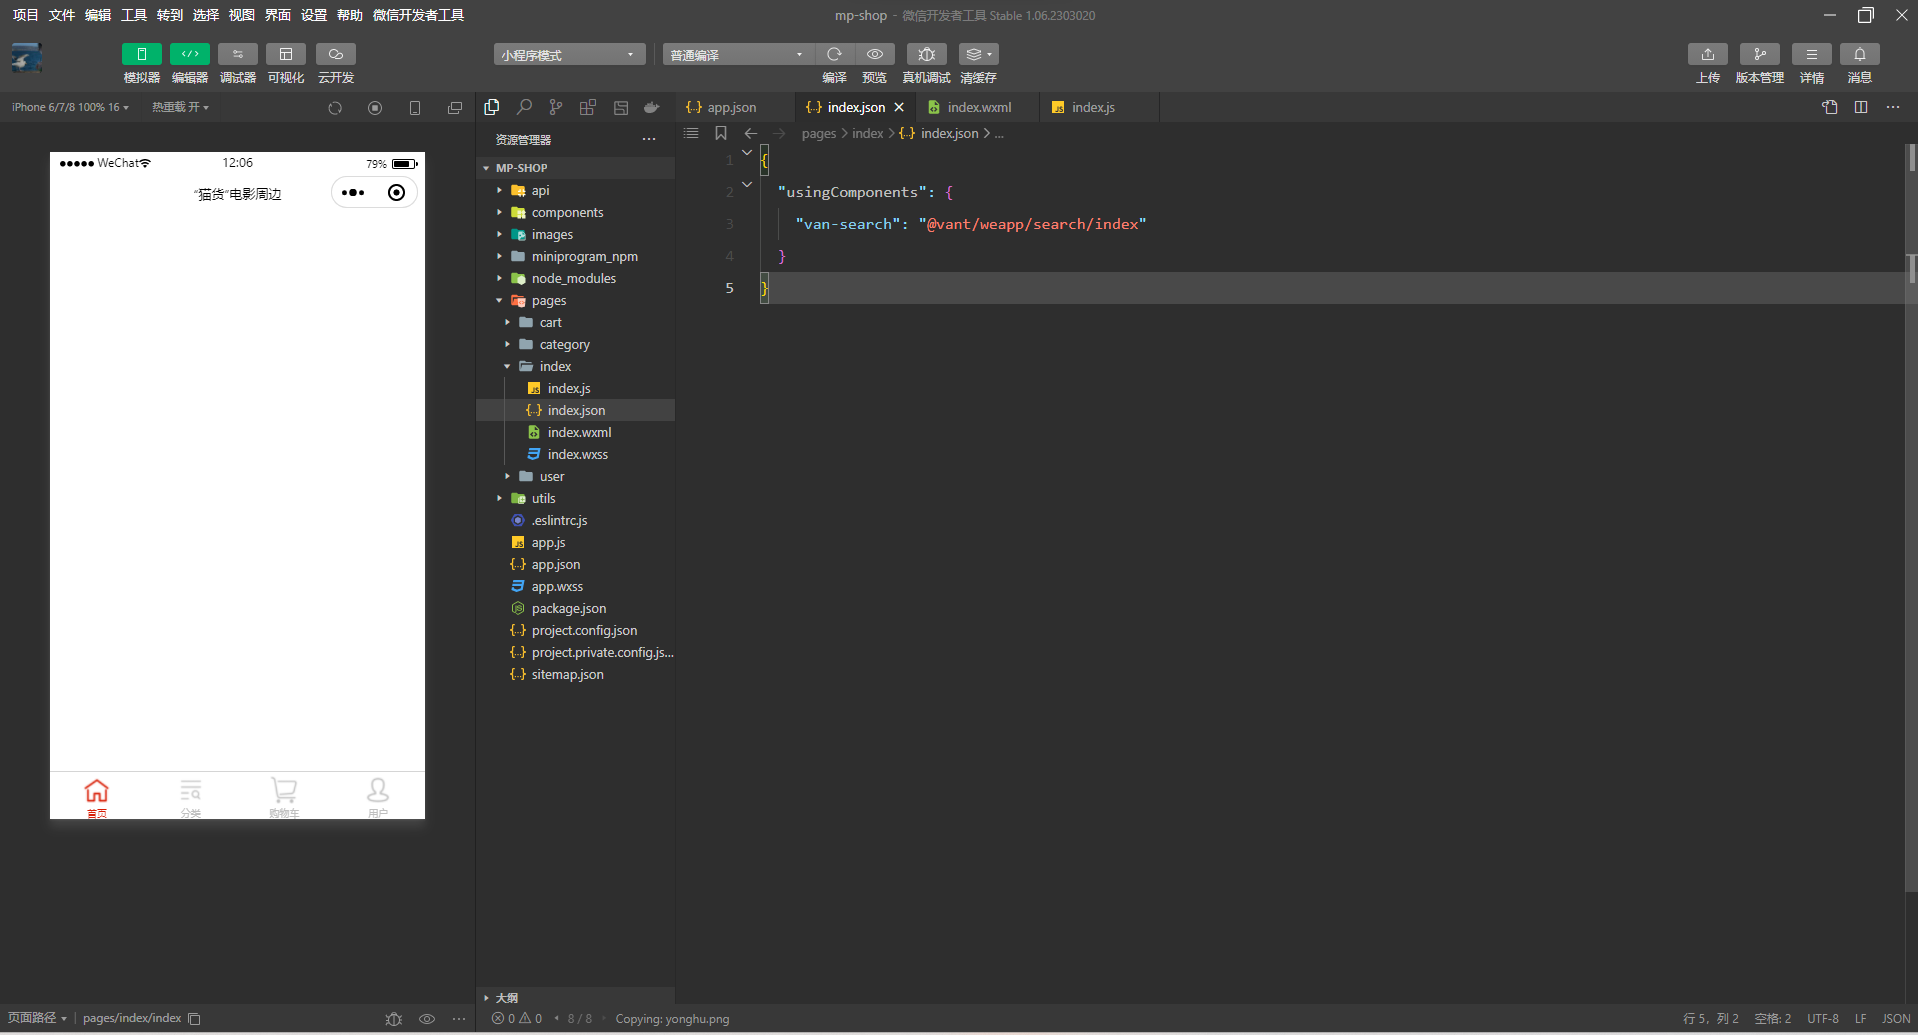Image resolution: width=1918 pixels, height=1035 pixels.
Task: Toggle the simulator panel button
Action: pyautogui.click(x=142, y=54)
